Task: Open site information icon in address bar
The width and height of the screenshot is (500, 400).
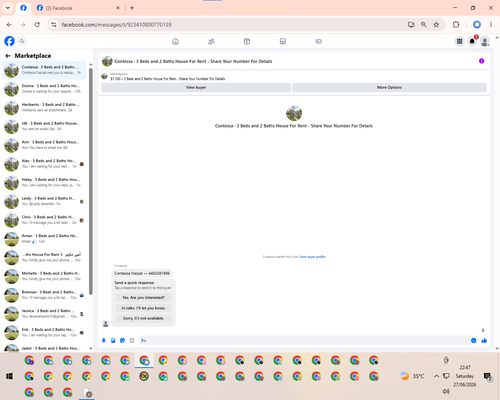Action: coord(54,25)
